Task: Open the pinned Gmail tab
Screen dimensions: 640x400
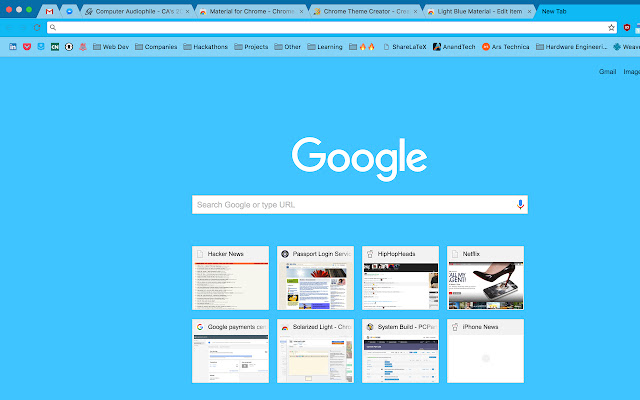Action: [x=49, y=11]
